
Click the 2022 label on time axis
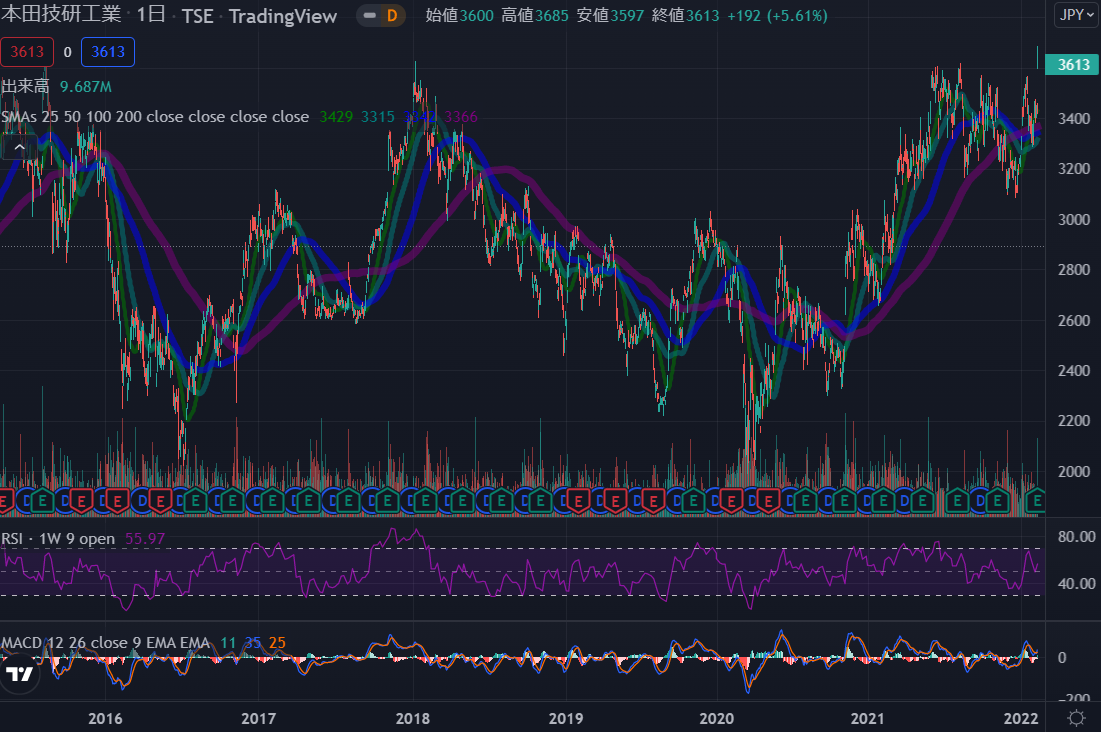1020,719
